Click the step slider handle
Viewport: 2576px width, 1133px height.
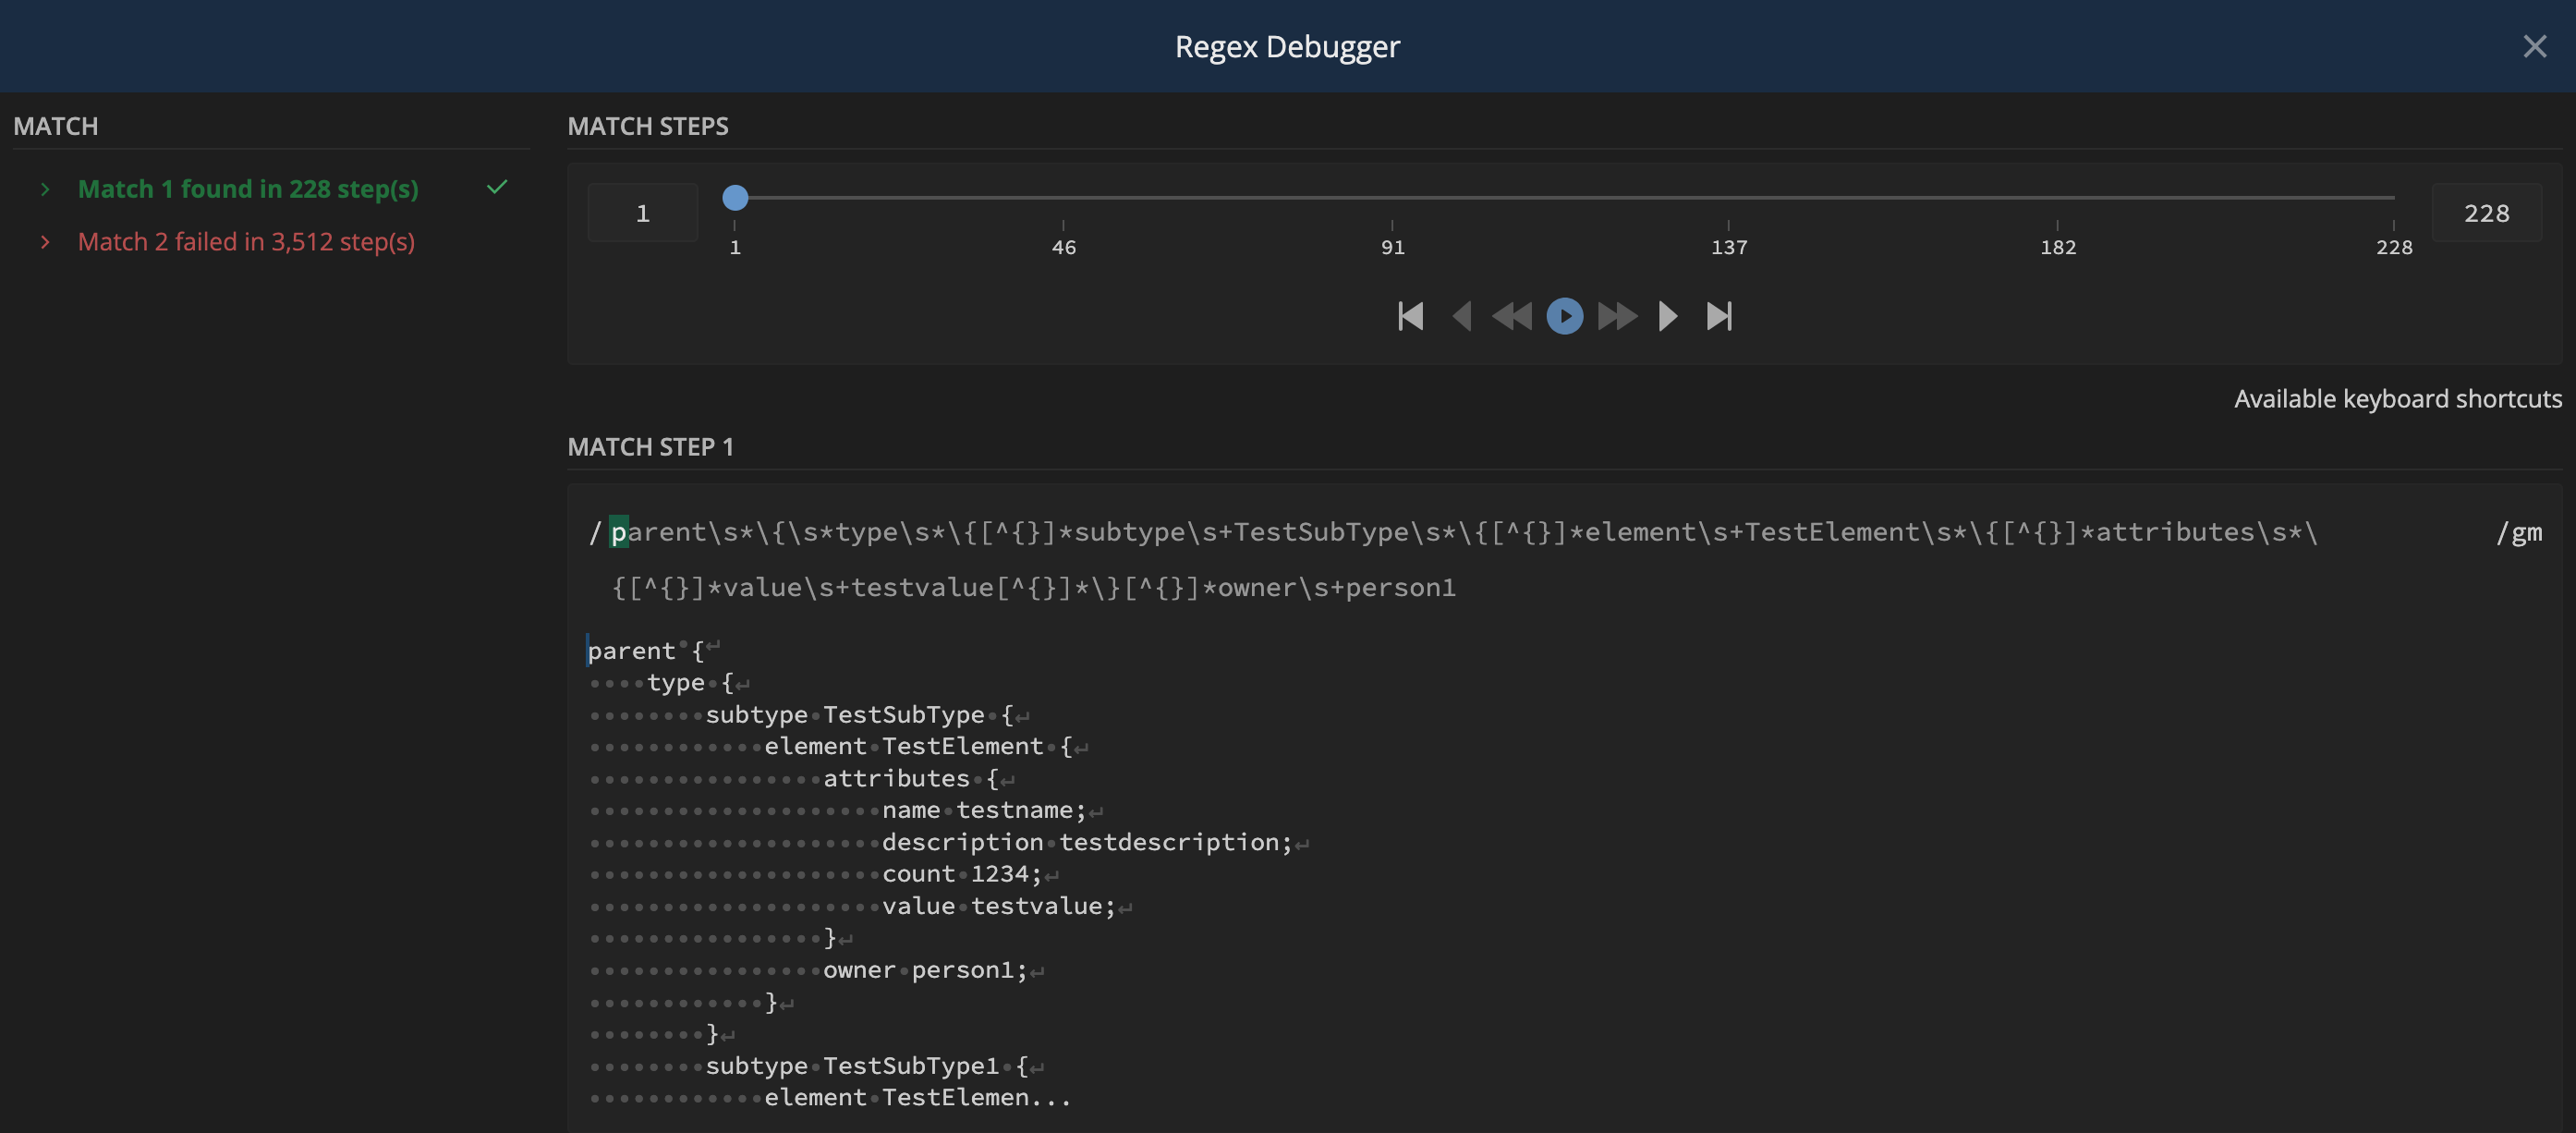[735, 198]
